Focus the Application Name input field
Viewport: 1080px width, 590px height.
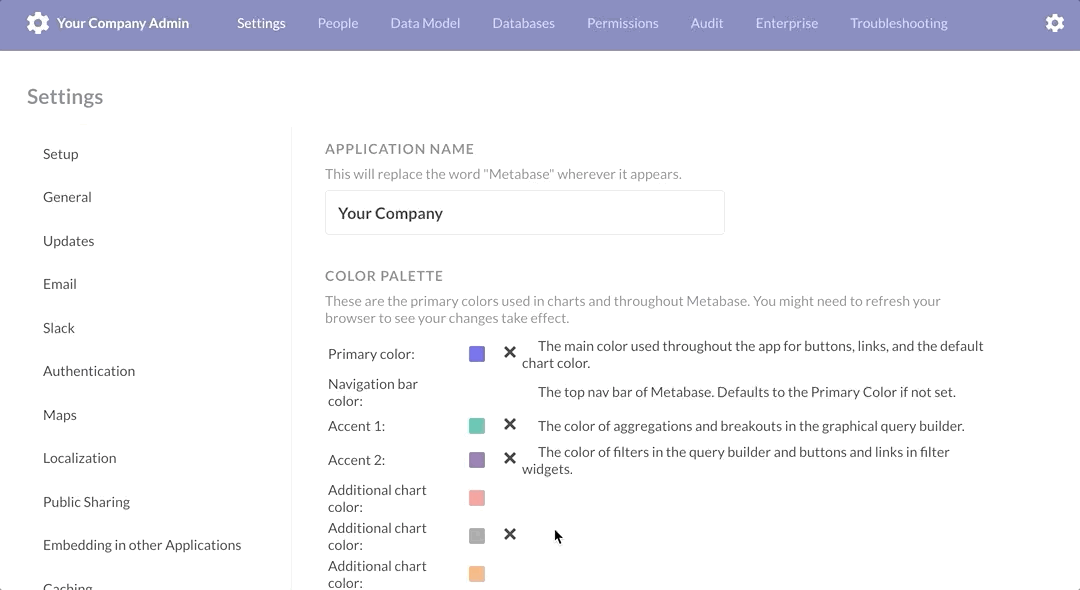[x=525, y=213]
